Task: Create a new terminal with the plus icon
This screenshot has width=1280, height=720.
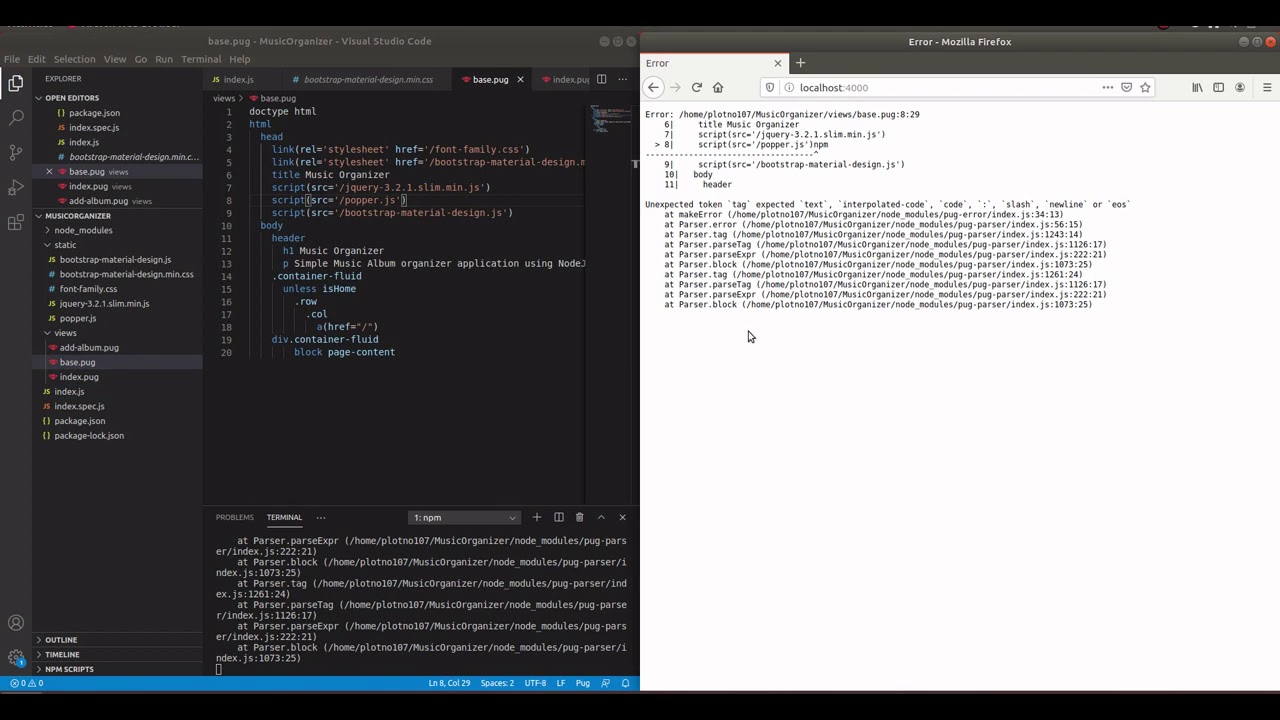Action: [537, 517]
